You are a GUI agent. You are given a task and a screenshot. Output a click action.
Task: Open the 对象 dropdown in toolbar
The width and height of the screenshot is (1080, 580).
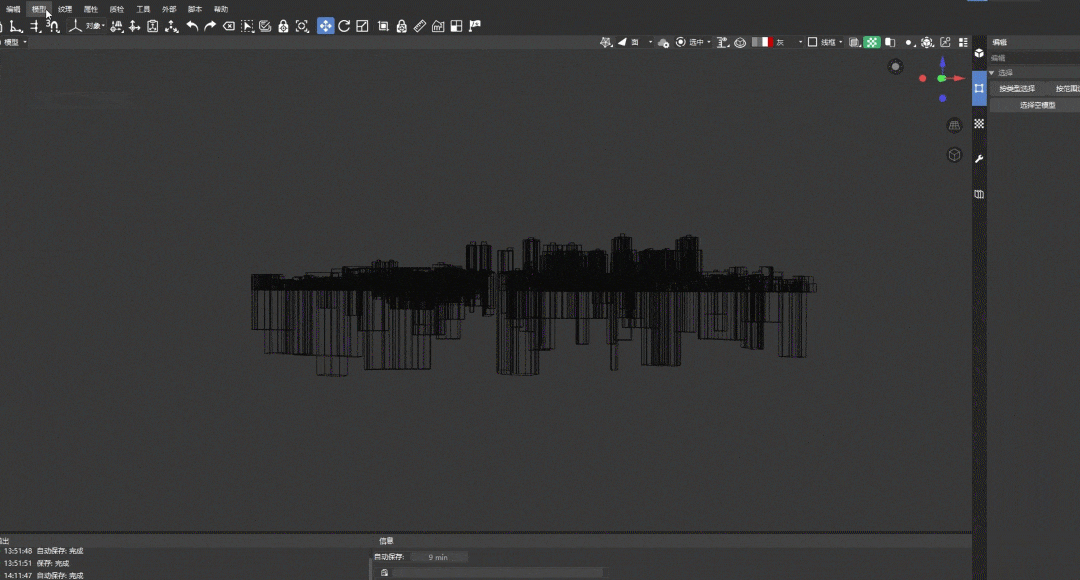coord(94,26)
